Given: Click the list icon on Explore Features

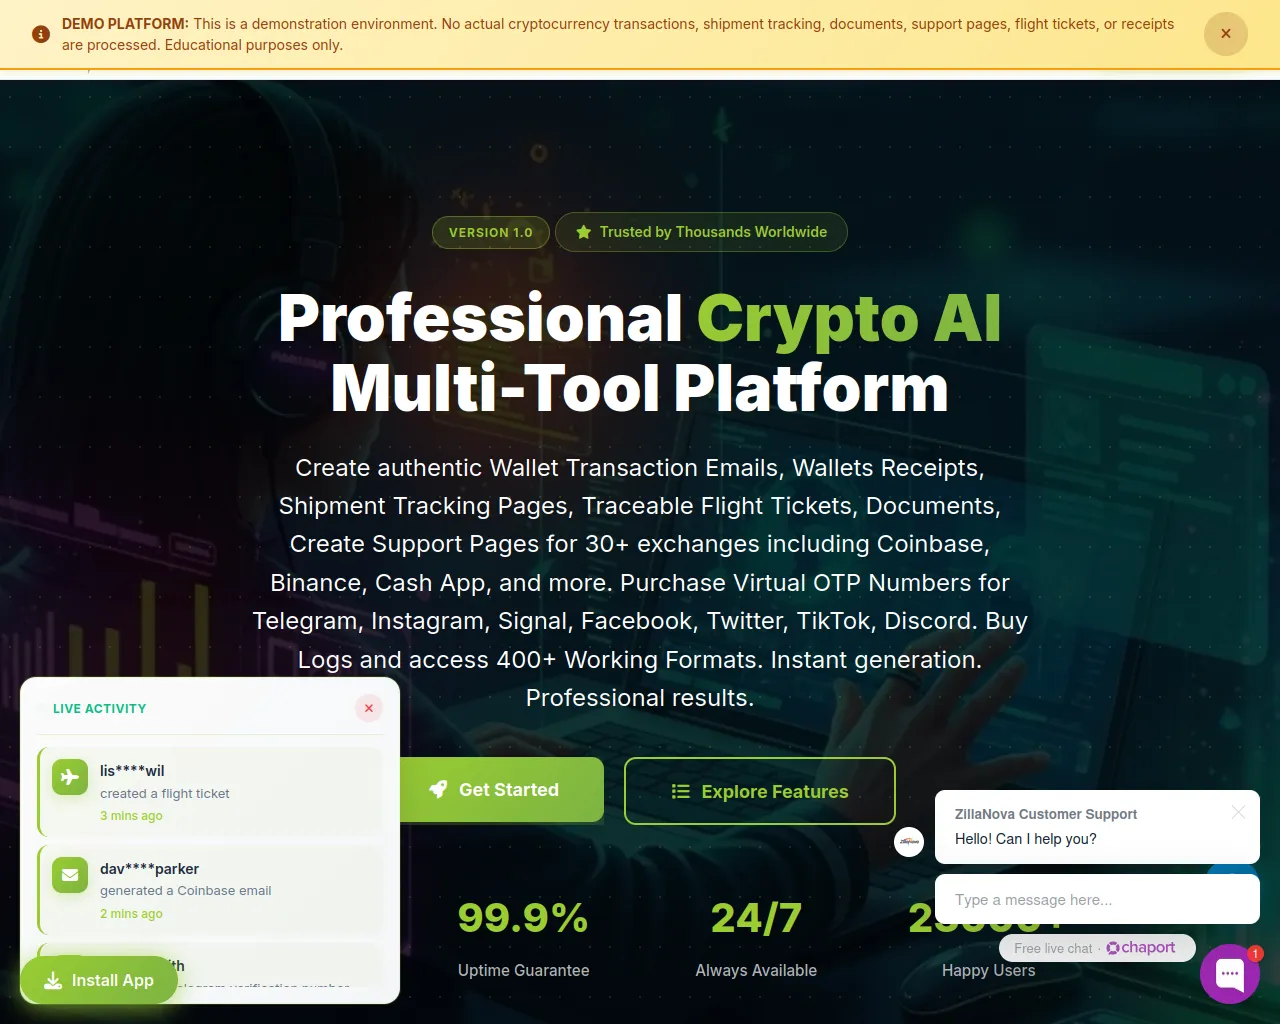Looking at the screenshot, I should pyautogui.click(x=681, y=792).
